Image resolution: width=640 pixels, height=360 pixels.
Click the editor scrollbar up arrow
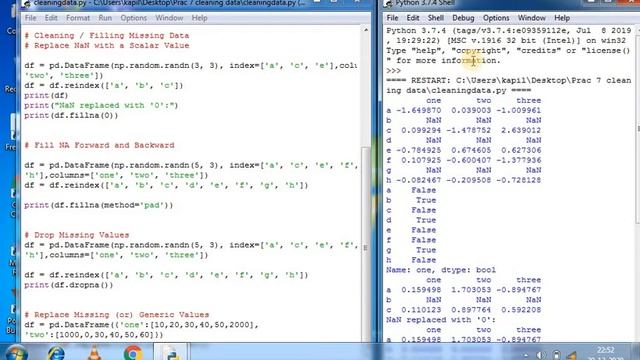tap(366, 30)
